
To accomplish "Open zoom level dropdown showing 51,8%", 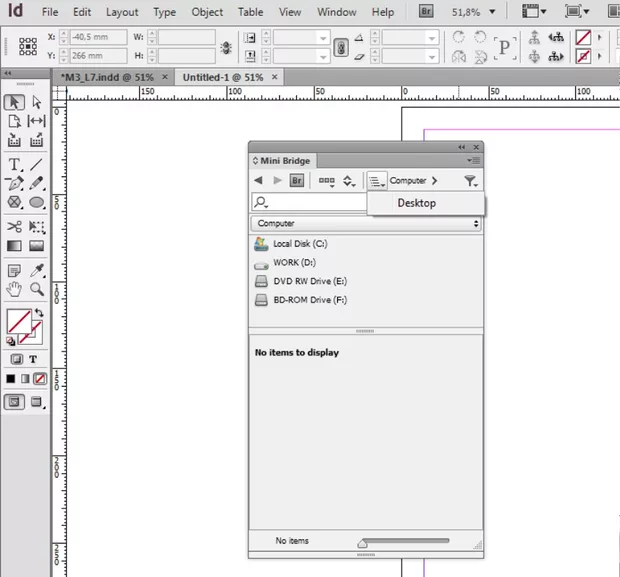I will point(471,12).
